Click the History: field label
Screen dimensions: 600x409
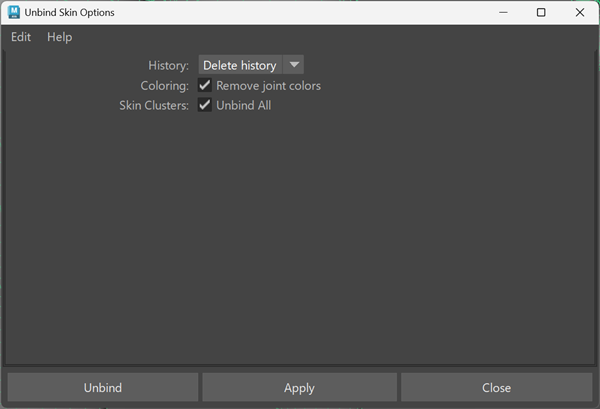pos(168,65)
